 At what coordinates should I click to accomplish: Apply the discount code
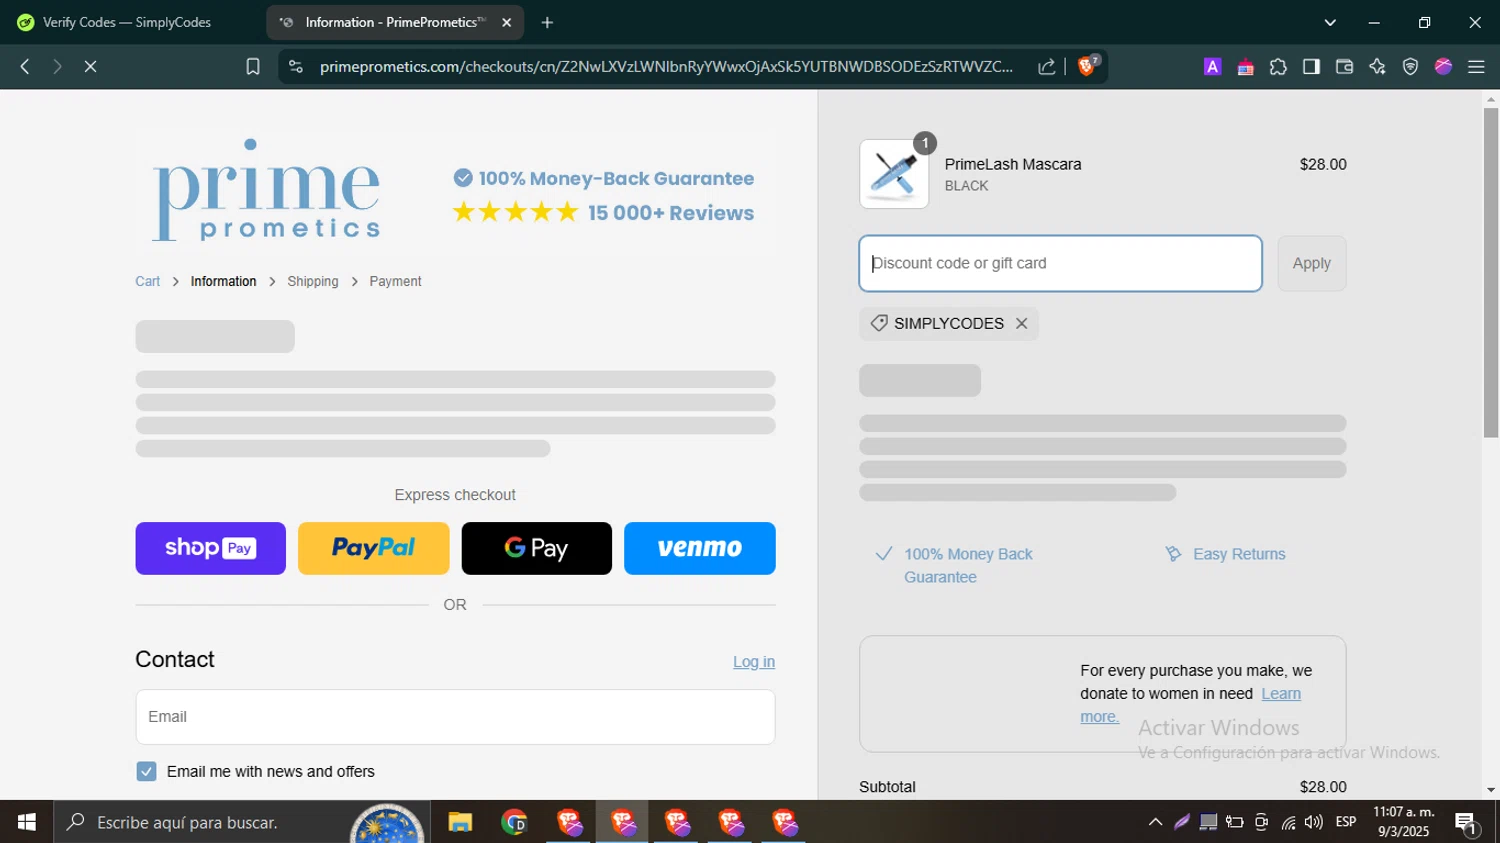coord(1311,264)
